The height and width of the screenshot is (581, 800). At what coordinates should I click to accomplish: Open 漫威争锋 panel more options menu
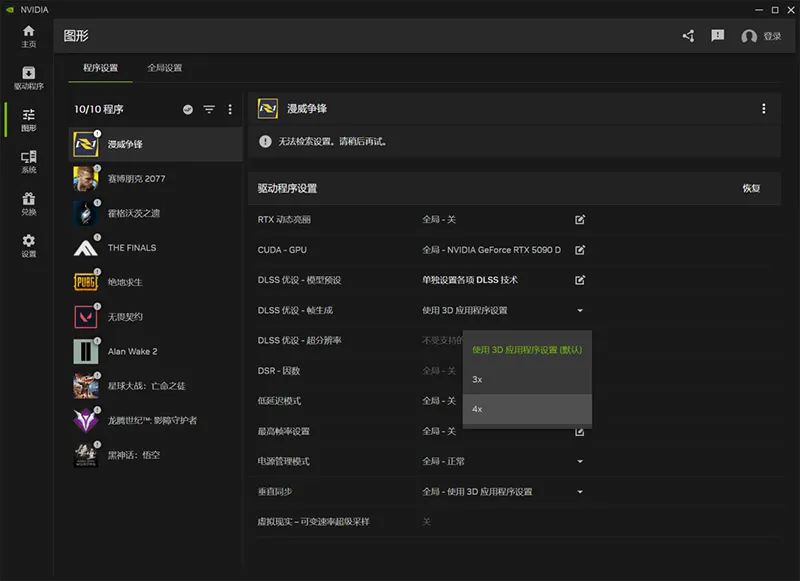coord(763,109)
